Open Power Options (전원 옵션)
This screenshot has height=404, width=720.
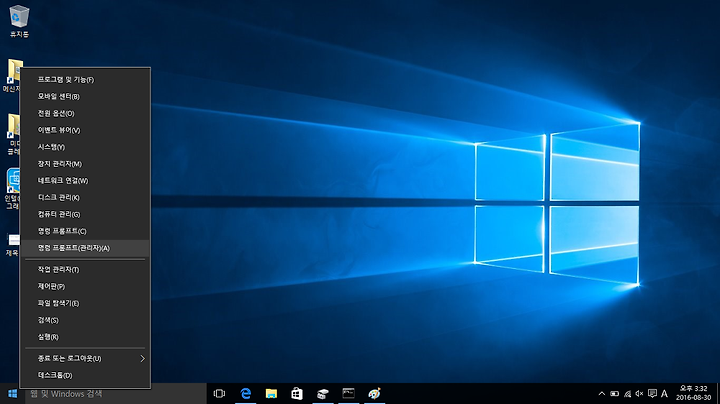(85, 113)
